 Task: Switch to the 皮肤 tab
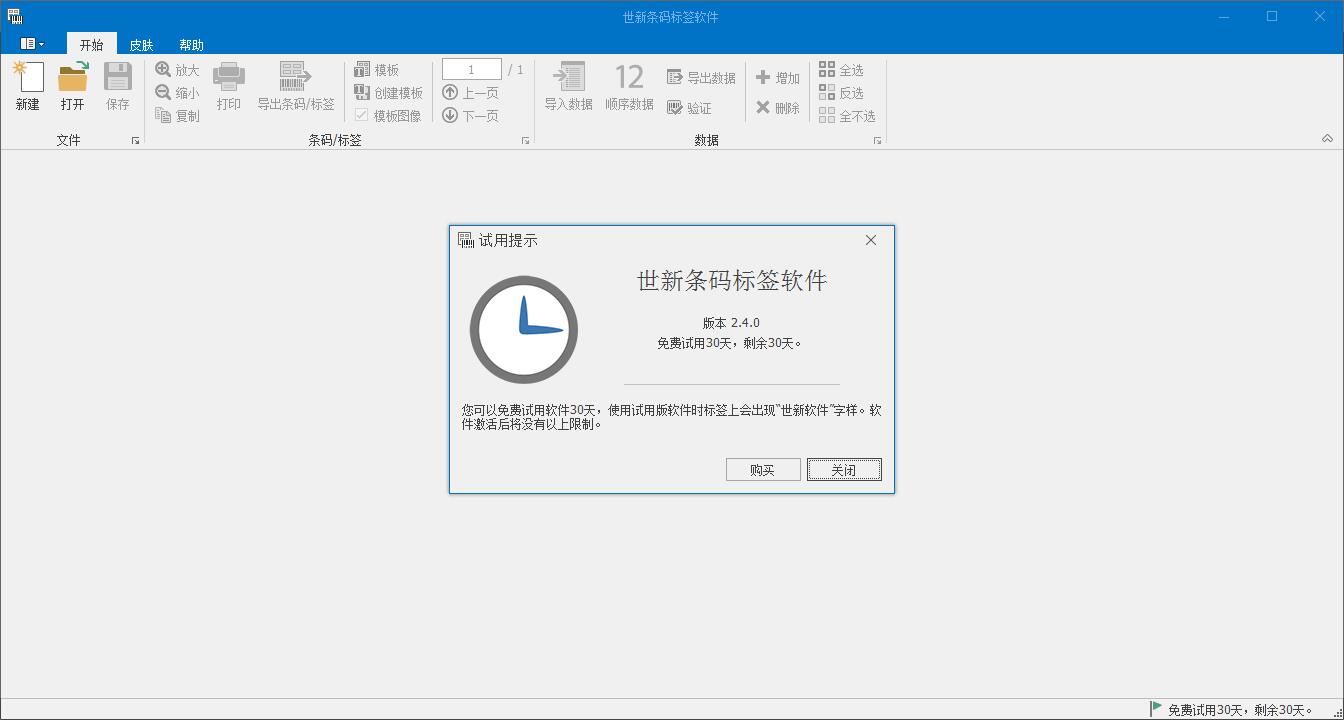tap(141, 44)
